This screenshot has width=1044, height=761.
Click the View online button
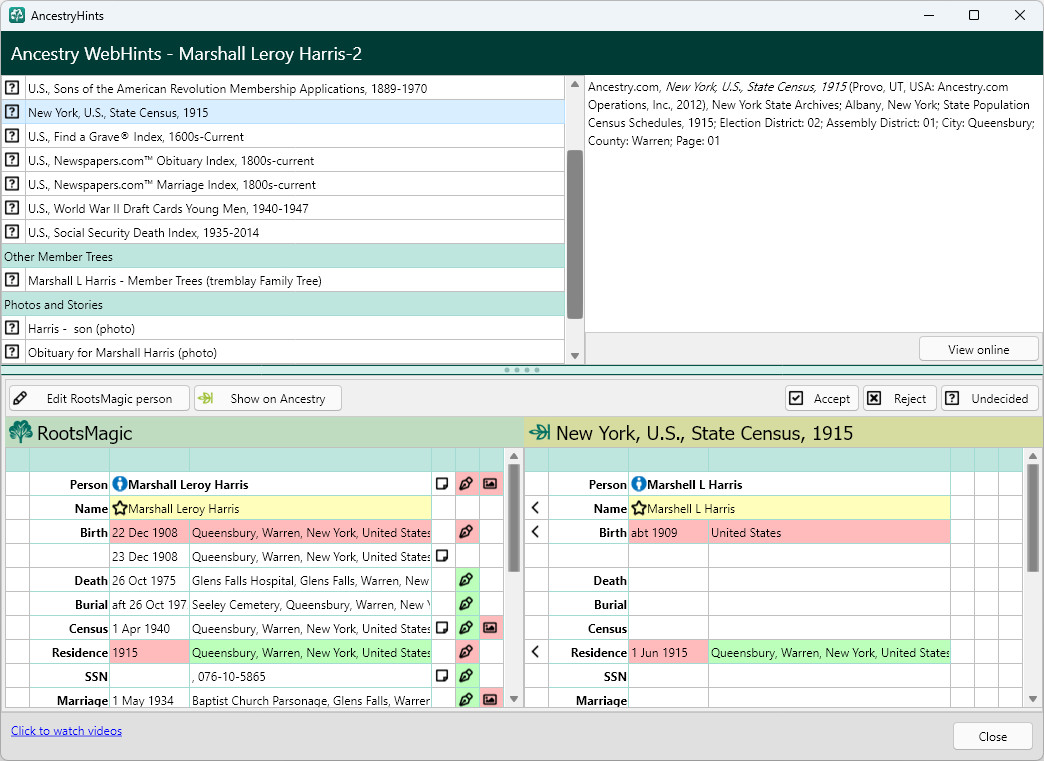pos(978,349)
